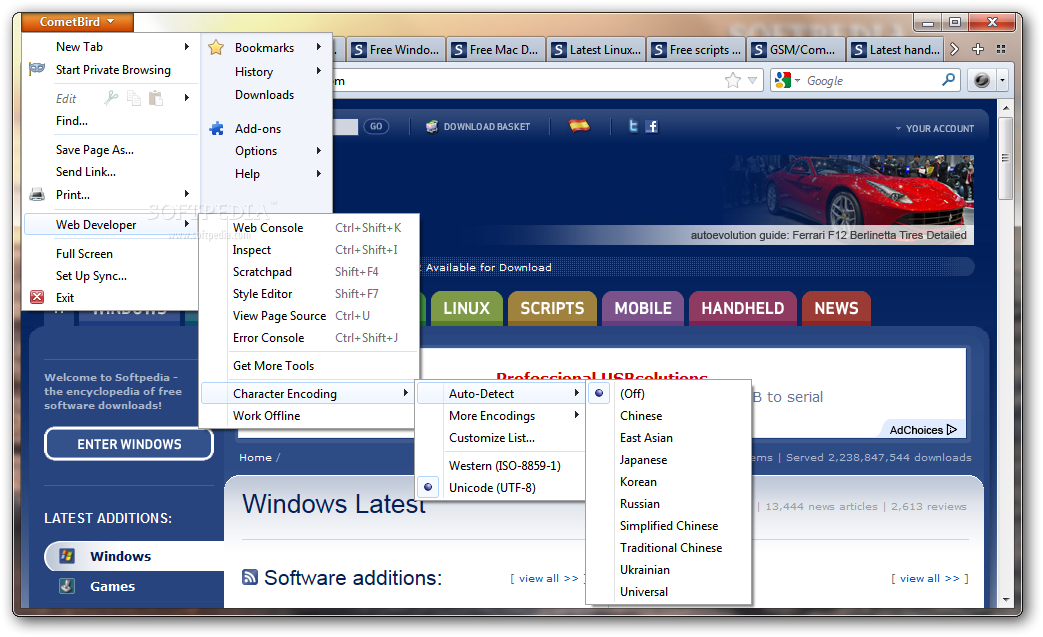Click the Print printer icon
Viewport: 1043px width, 637px height.
[x=37, y=195]
